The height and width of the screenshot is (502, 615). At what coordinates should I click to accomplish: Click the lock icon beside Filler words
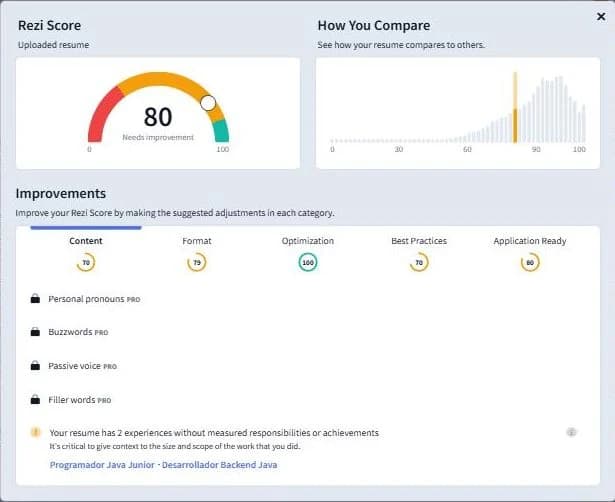click(x=35, y=399)
